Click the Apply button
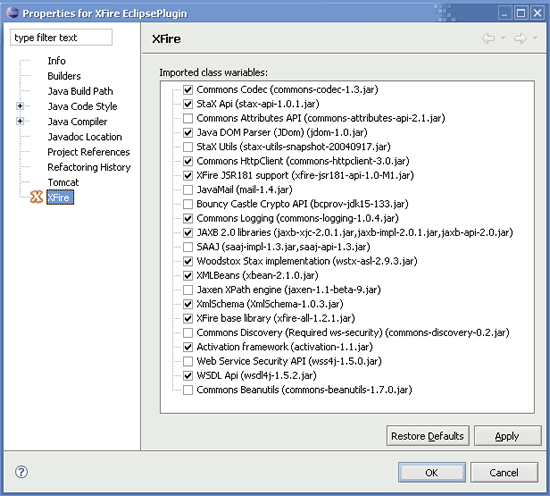Viewport: 550px width, 496px height. (507, 436)
